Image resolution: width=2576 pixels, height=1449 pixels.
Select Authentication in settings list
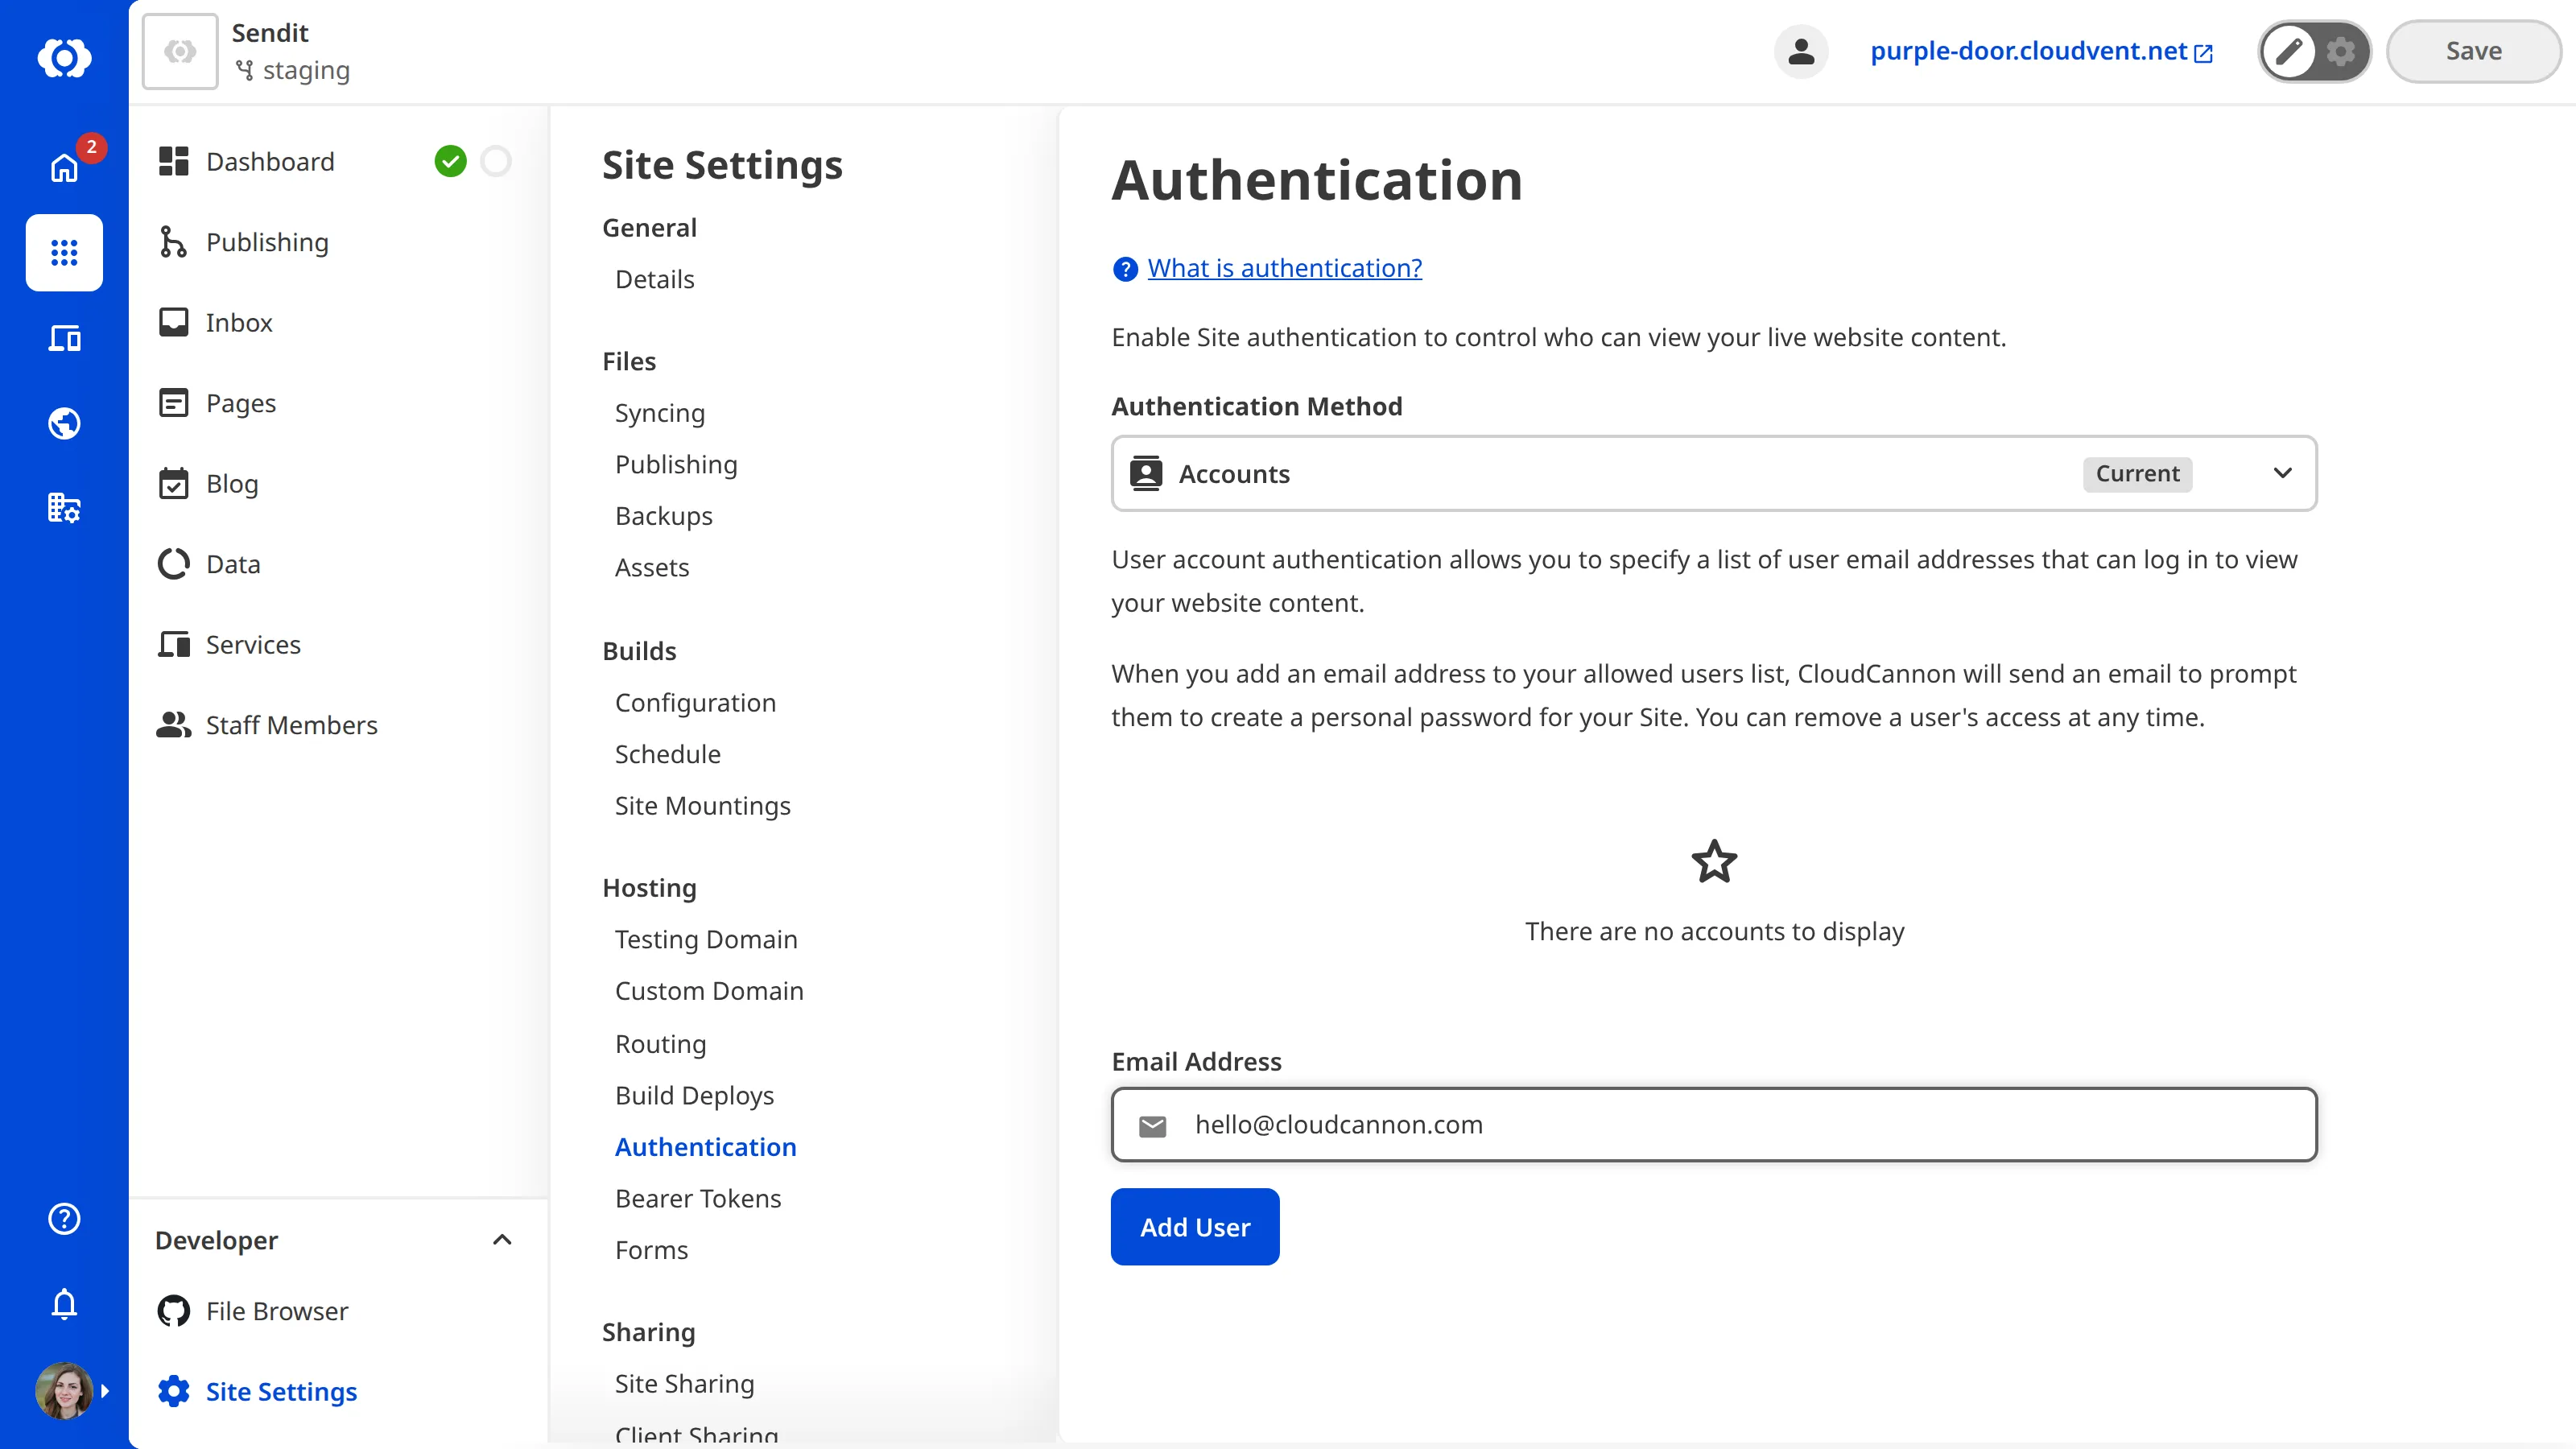[705, 1147]
